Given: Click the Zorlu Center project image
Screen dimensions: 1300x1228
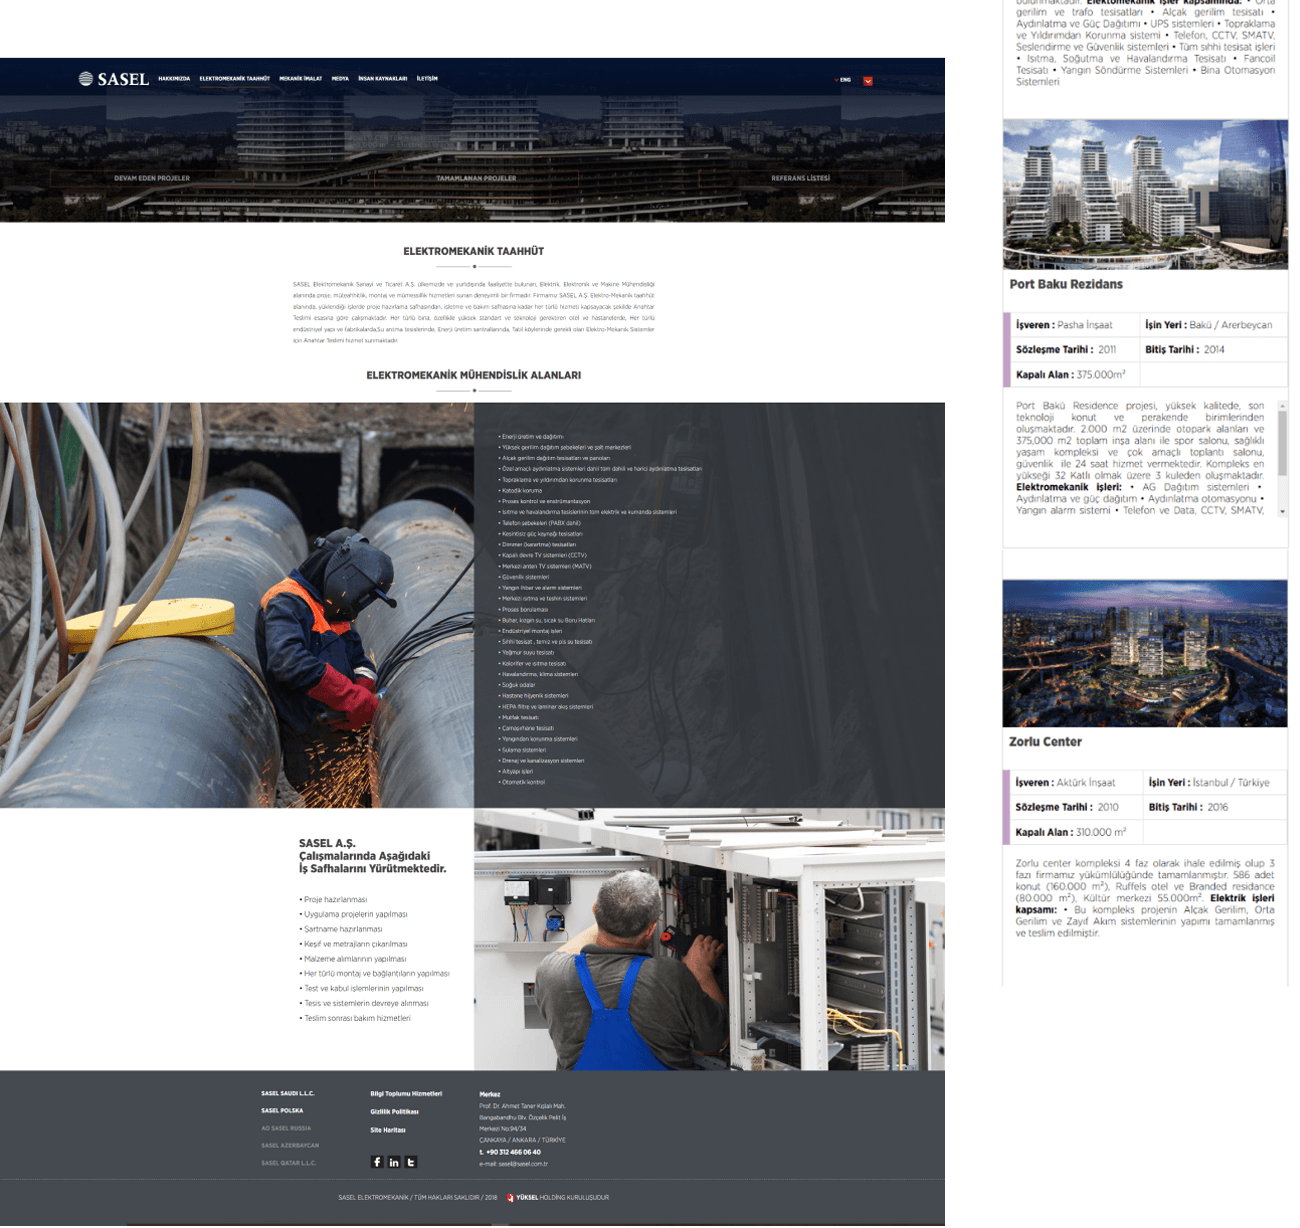Looking at the screenshot, I should coord(1145,653).
